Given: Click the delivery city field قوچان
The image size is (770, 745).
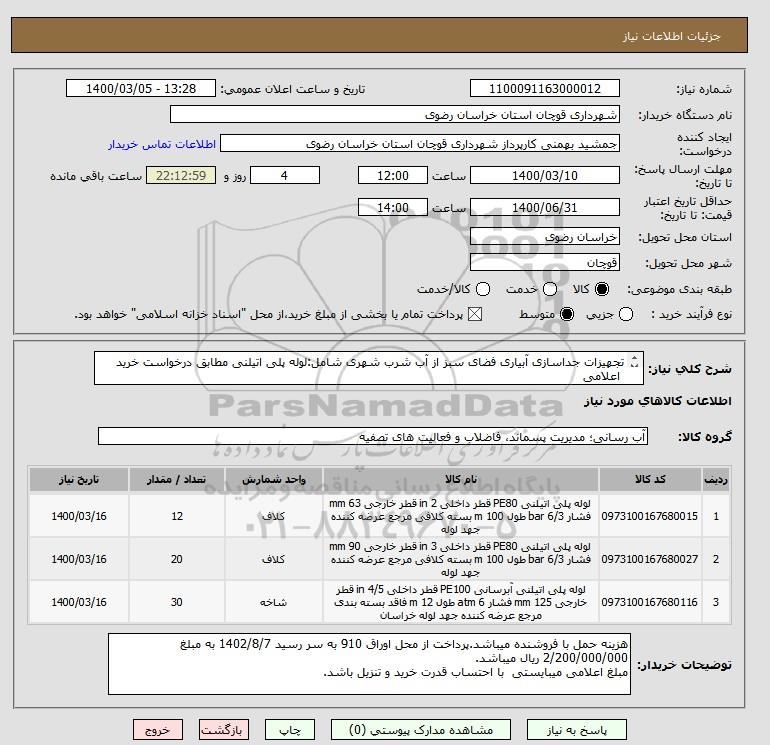Looking at the screenshot, I should pos(545,262).
